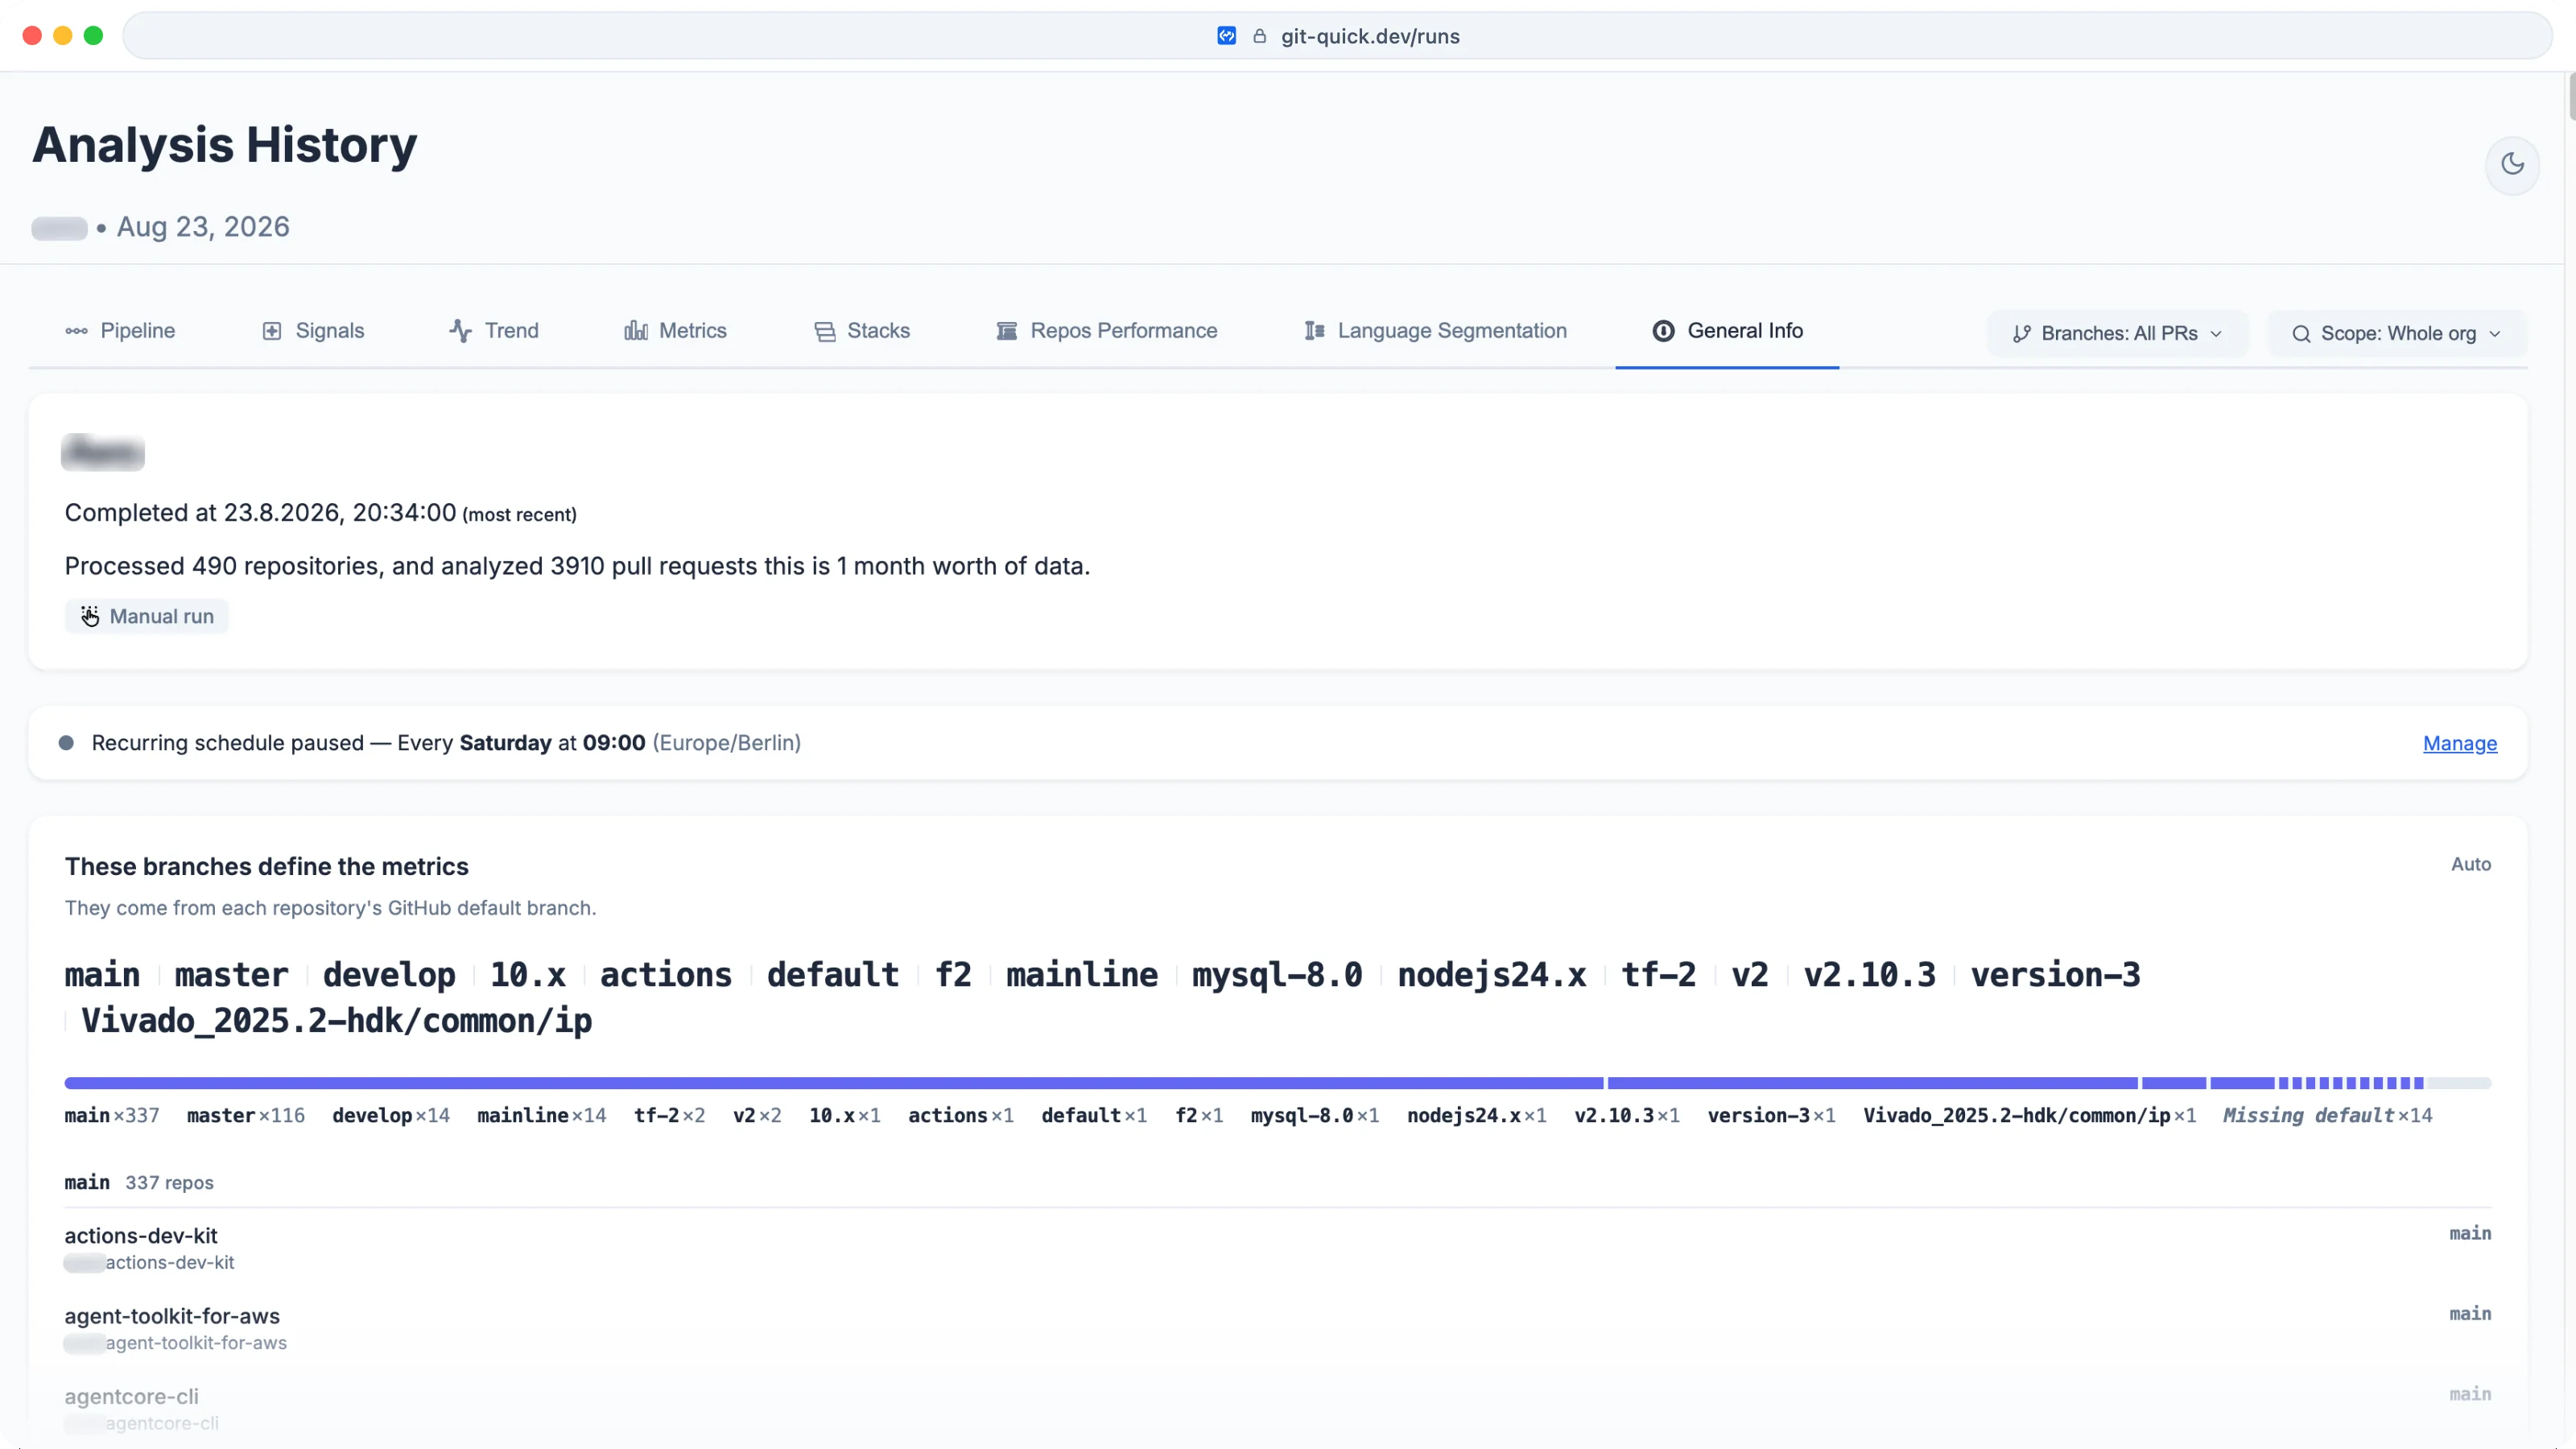This screenshot has height=1449, width=2576.
Task: Click the magnifier icon in Scope filter
Action: 2301,334
